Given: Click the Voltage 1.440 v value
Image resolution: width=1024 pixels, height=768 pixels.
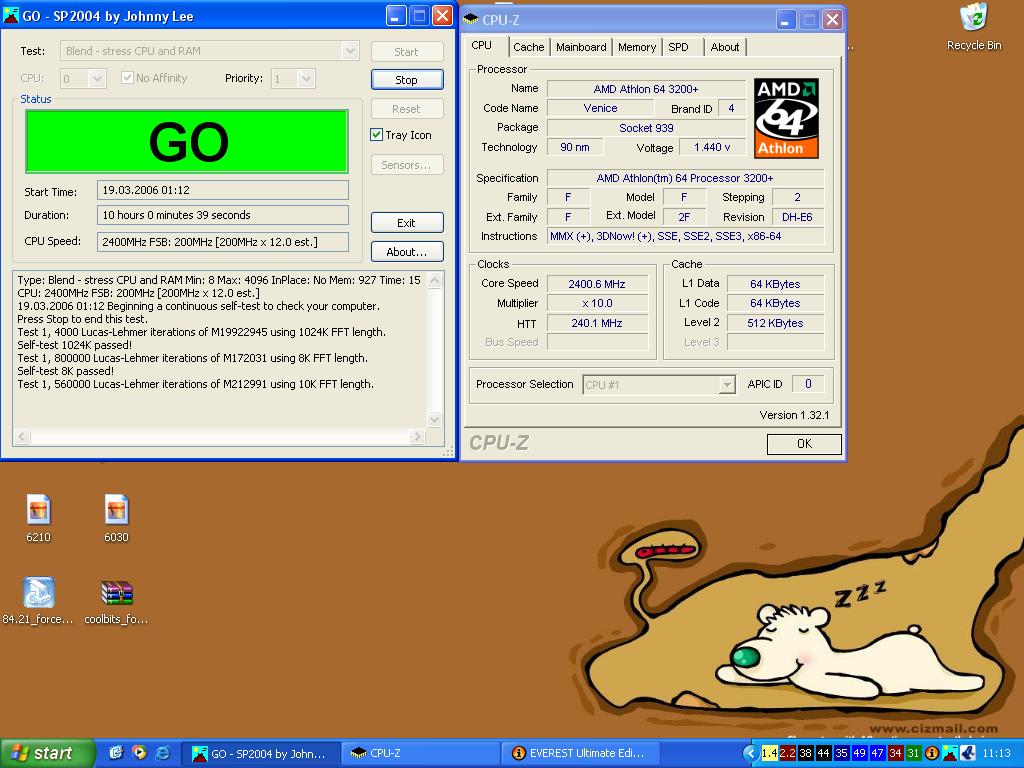Looking at the screenshot, I should coord(712,147).
